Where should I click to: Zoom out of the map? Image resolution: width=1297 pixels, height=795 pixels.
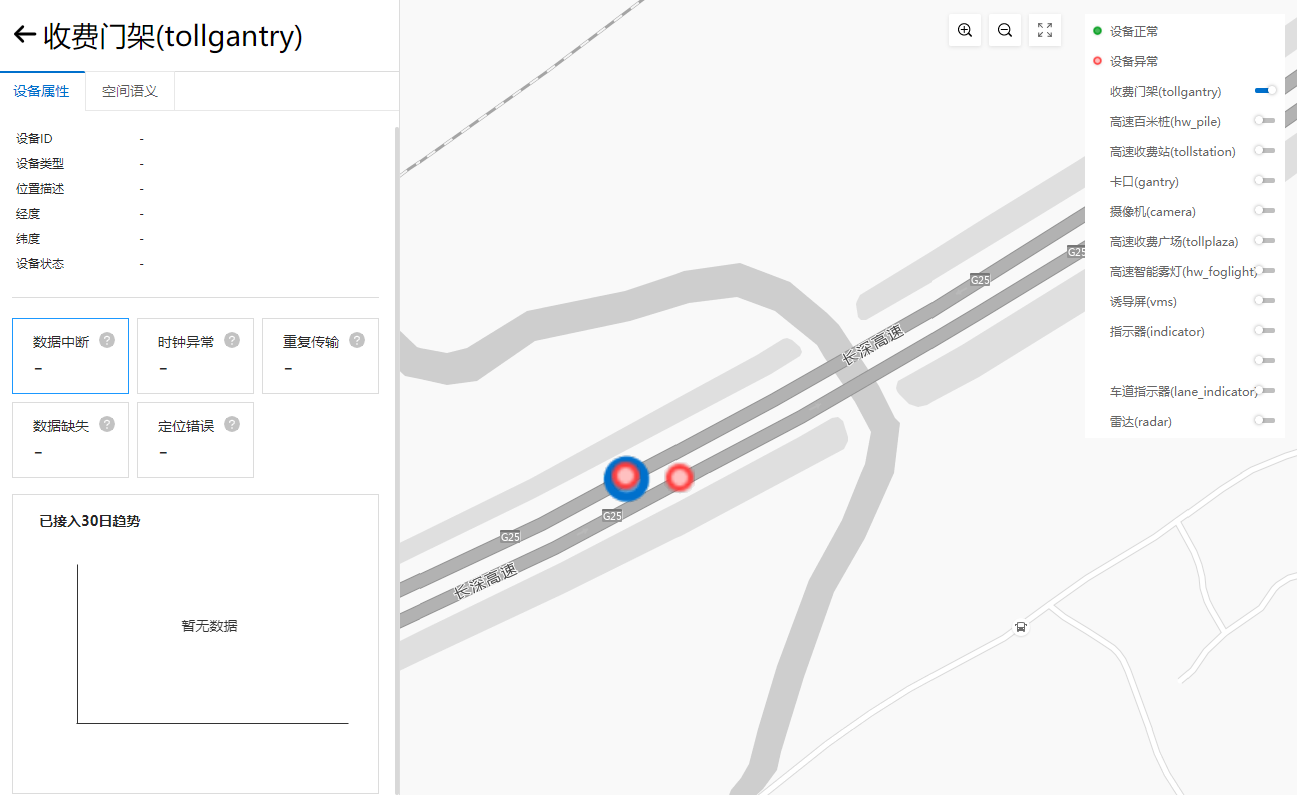coord(1005,30)
